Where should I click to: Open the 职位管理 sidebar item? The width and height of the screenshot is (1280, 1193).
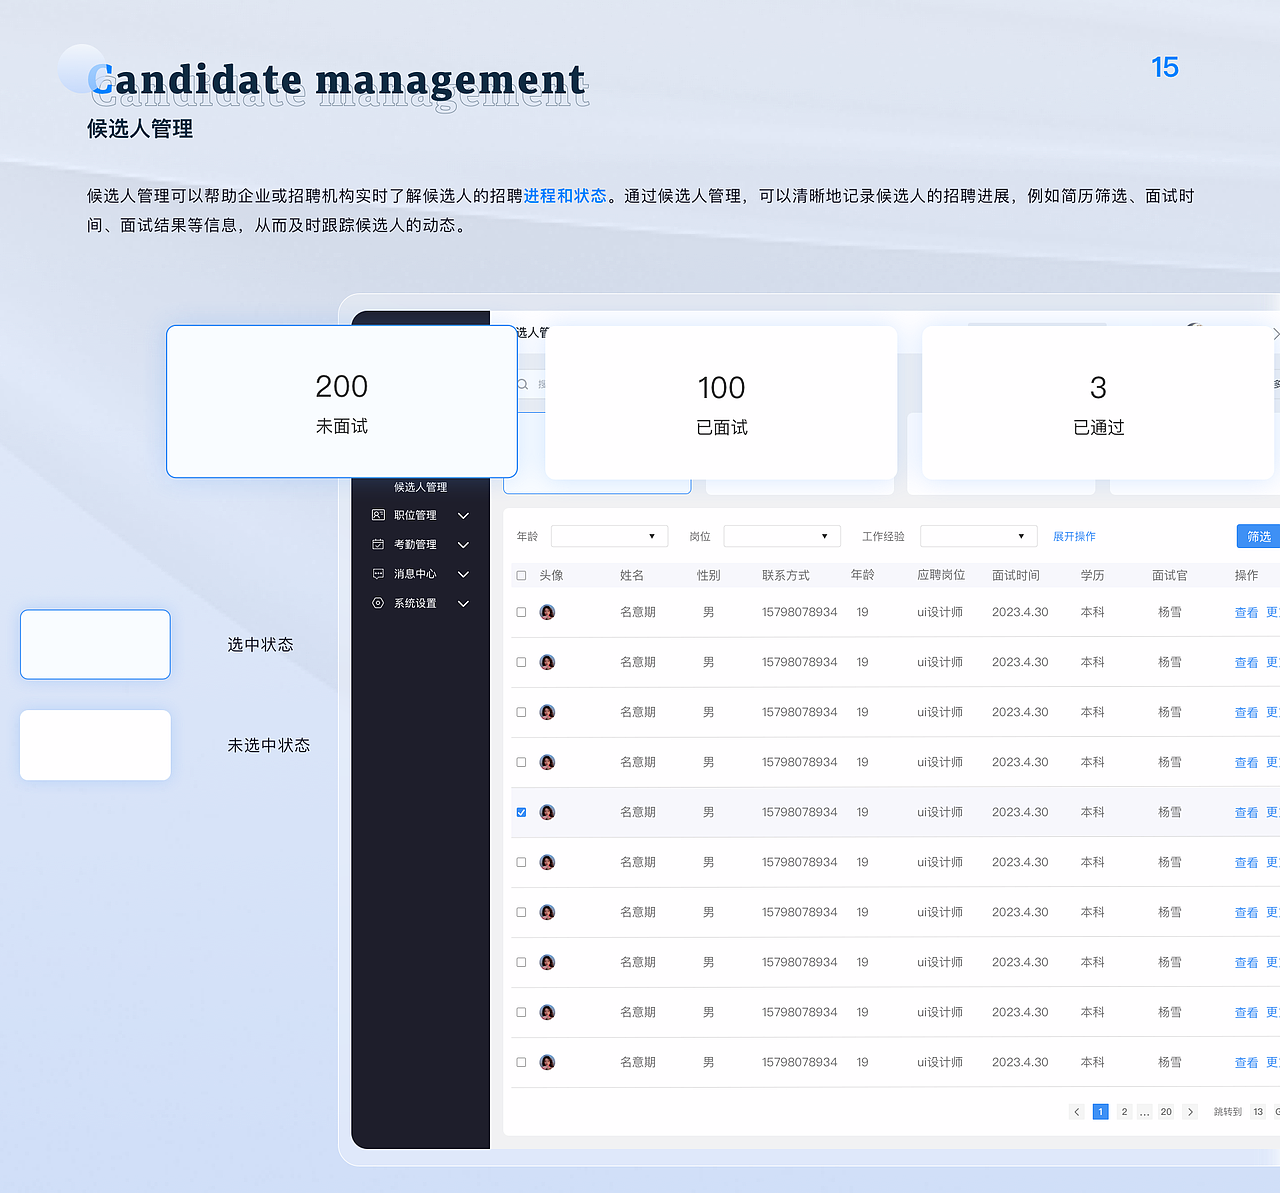[x=415, y=515]
